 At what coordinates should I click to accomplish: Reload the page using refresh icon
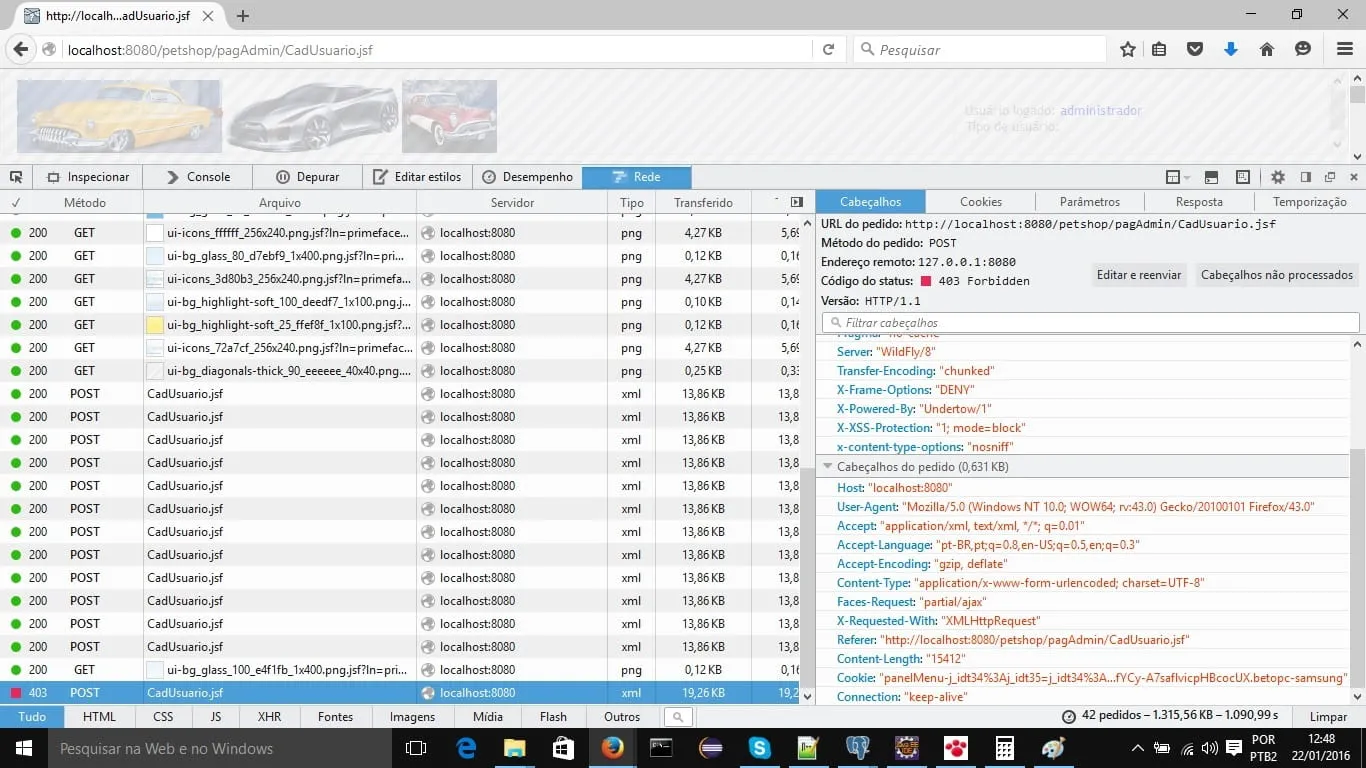click(x=828, y=49)
